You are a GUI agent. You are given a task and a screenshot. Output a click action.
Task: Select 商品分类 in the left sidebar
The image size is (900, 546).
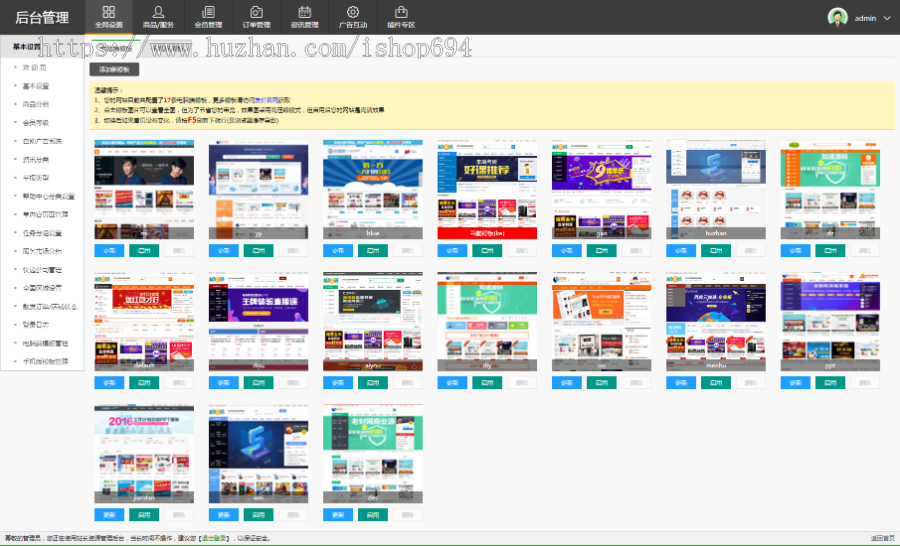point(36,104)
